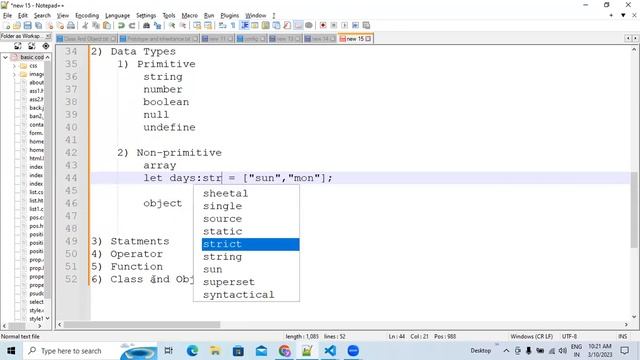Toggle Word Wrap in the toolbar
Viewport: 640px width, 360px height.
[222, 25]
